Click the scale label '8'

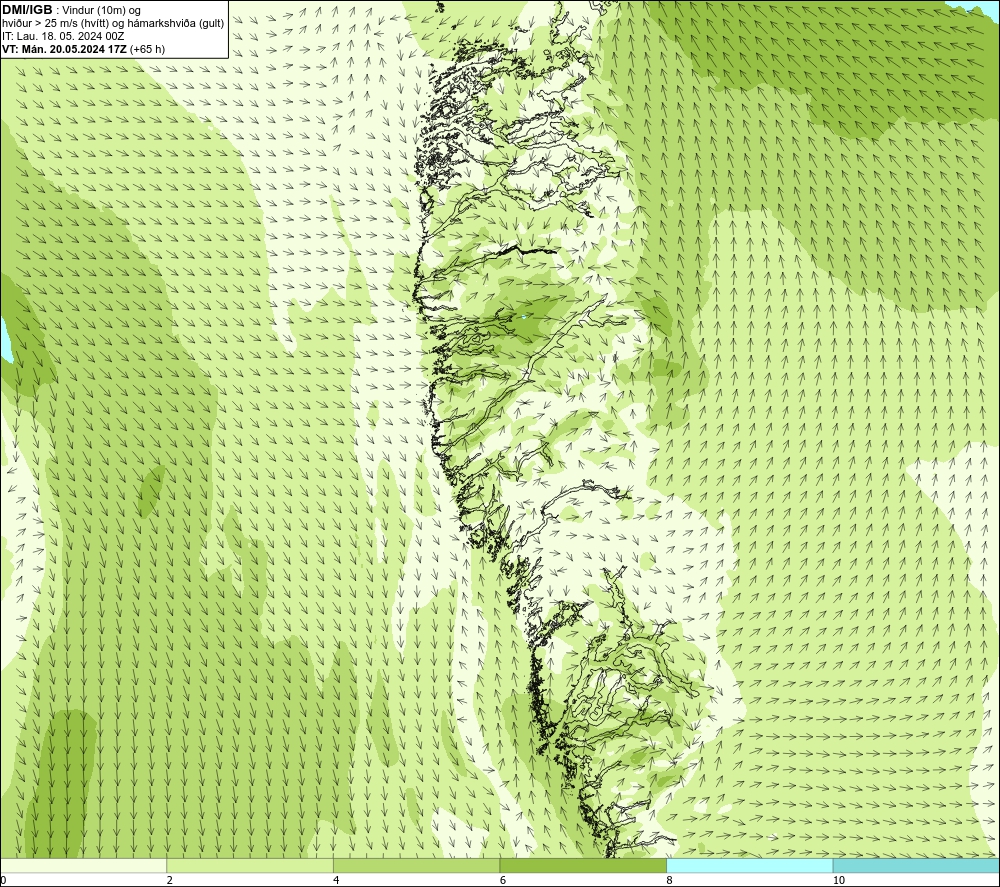point(670,880)
